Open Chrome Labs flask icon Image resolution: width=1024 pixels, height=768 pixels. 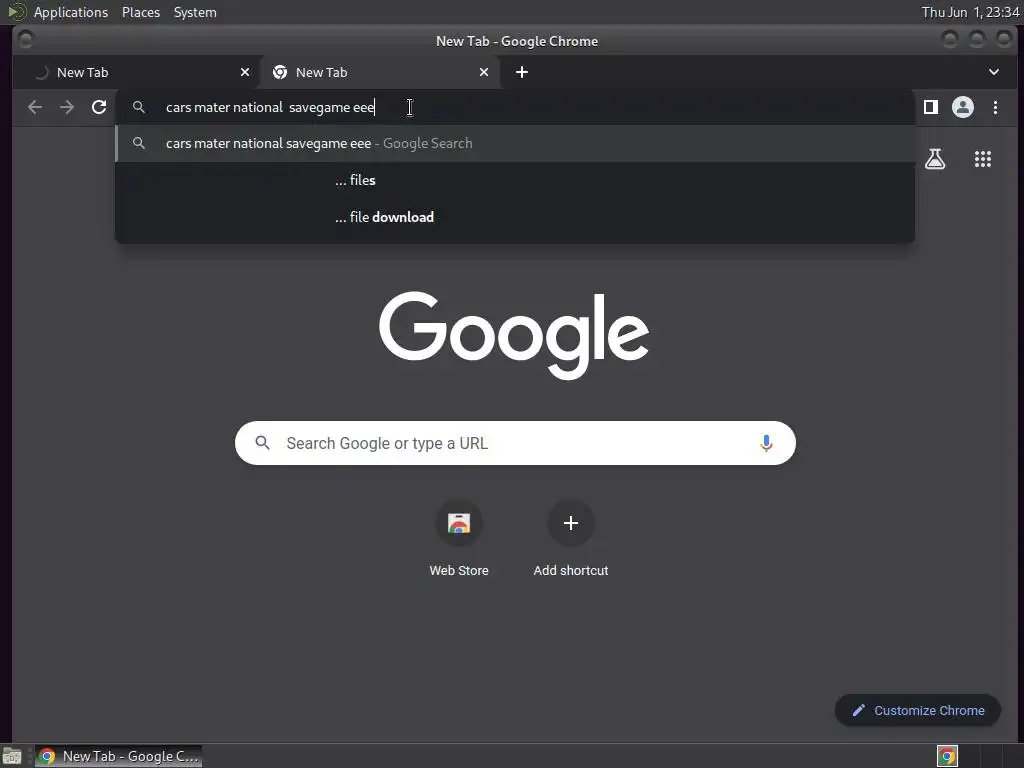coord(935,159)
